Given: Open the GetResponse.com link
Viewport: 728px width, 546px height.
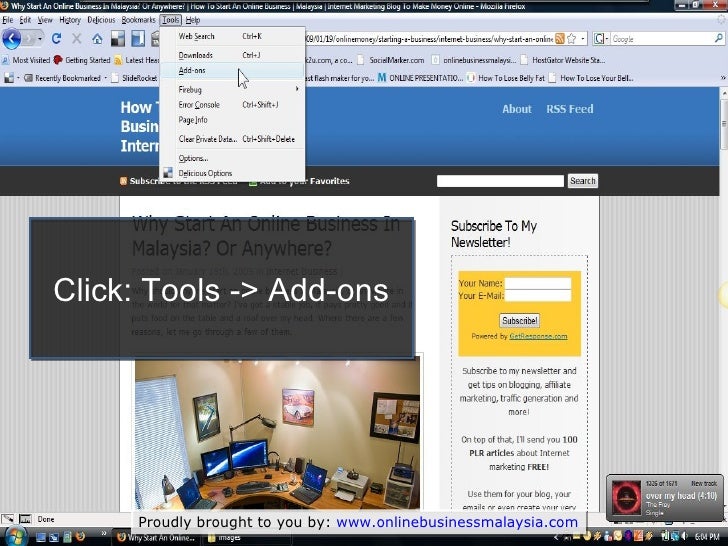Looking at the screenshot, I should click(538, 336).
